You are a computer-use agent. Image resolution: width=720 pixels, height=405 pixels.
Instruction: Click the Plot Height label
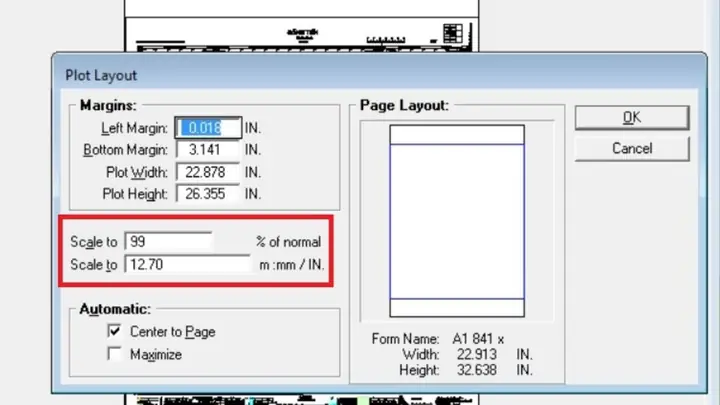[135, 194]
